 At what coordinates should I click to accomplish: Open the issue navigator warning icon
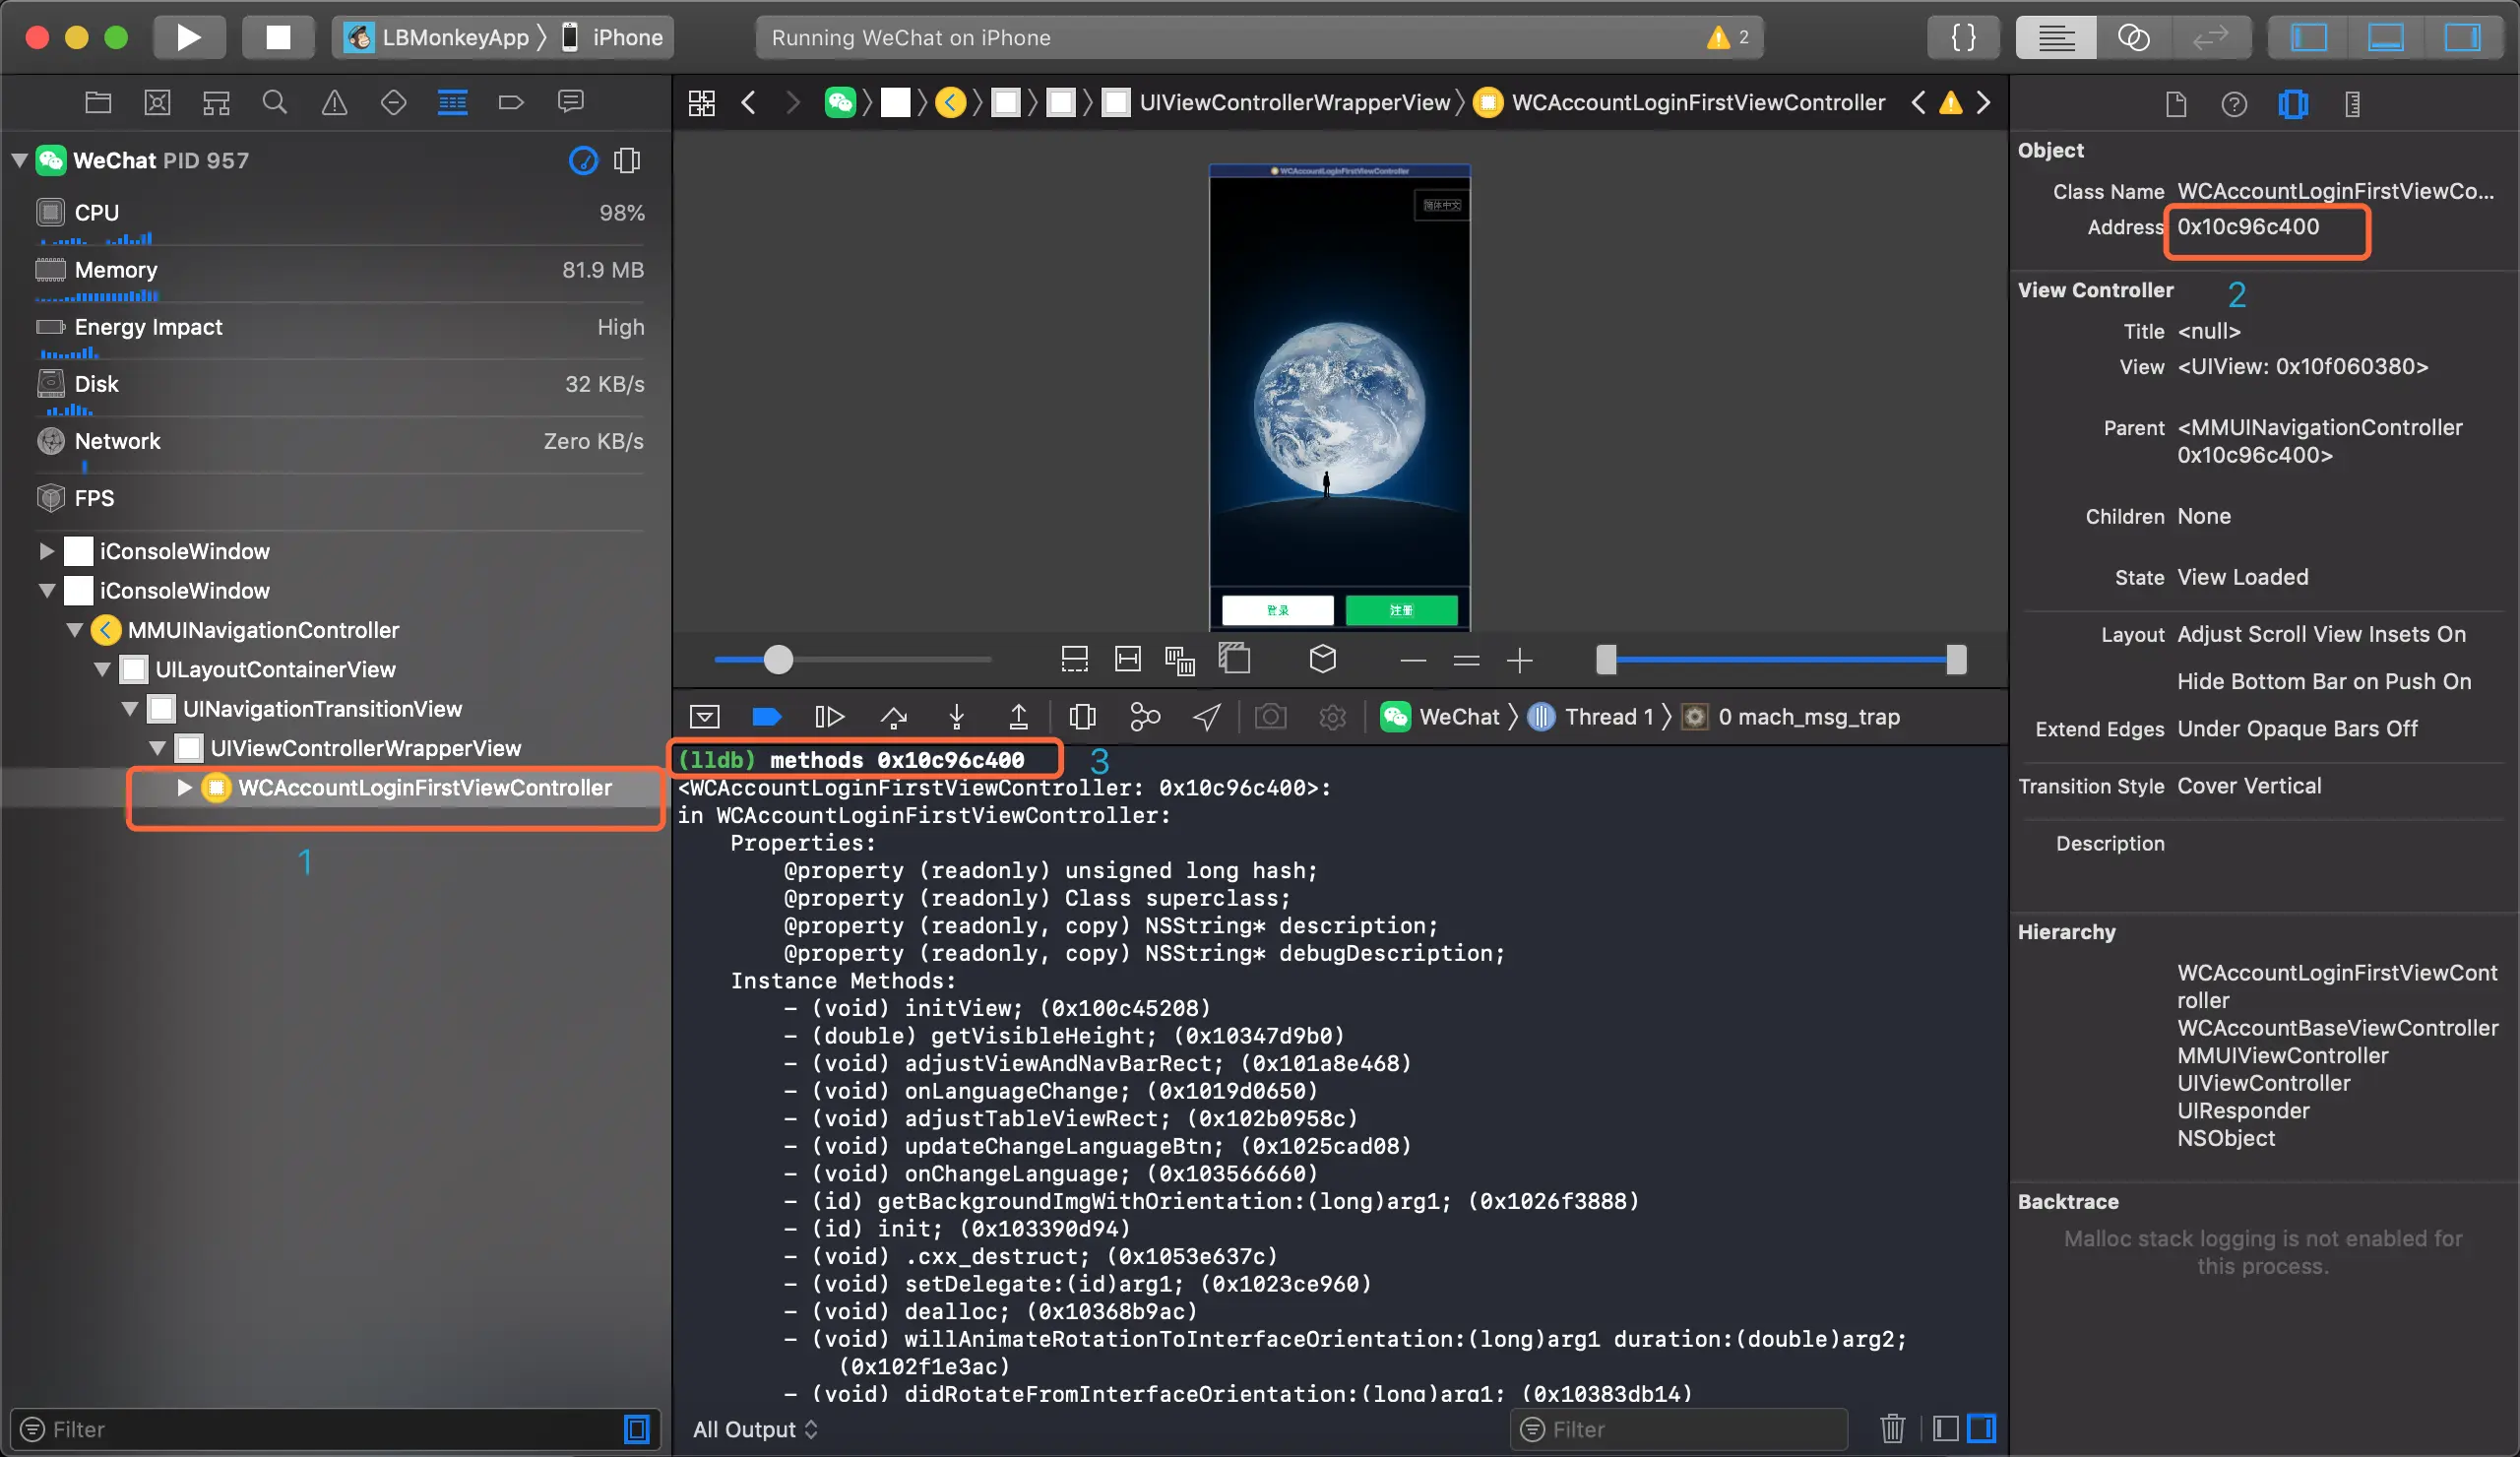click(334, 102)
